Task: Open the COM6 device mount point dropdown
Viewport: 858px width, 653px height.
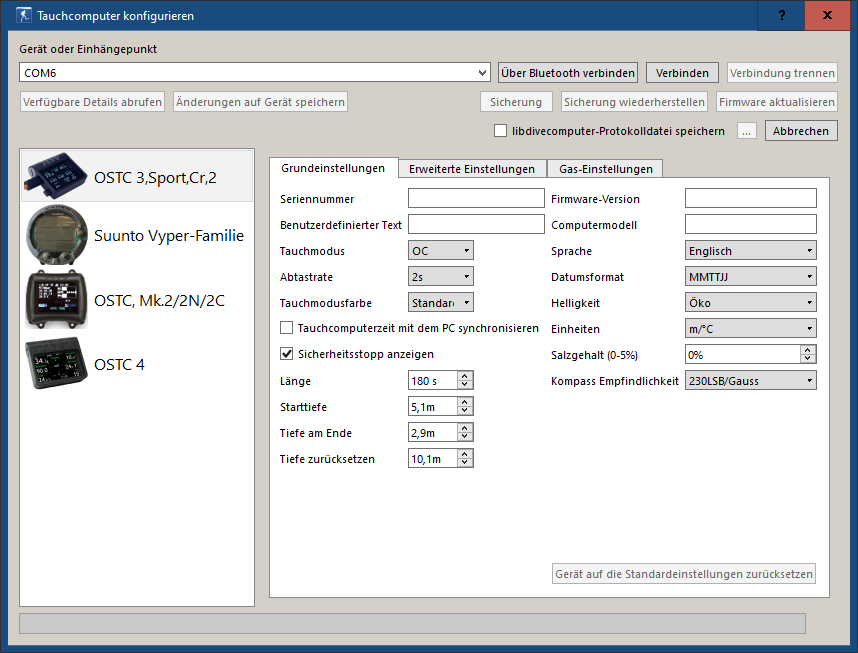Action: 255,73
